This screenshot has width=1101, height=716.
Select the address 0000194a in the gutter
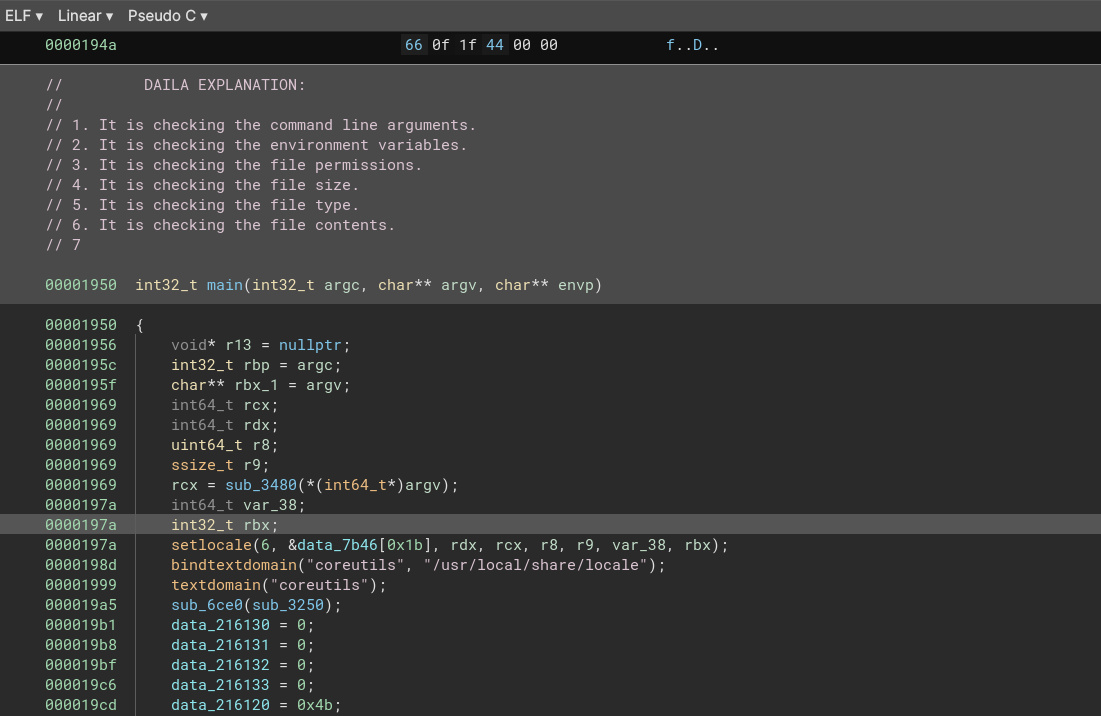[x=80, y=45]
